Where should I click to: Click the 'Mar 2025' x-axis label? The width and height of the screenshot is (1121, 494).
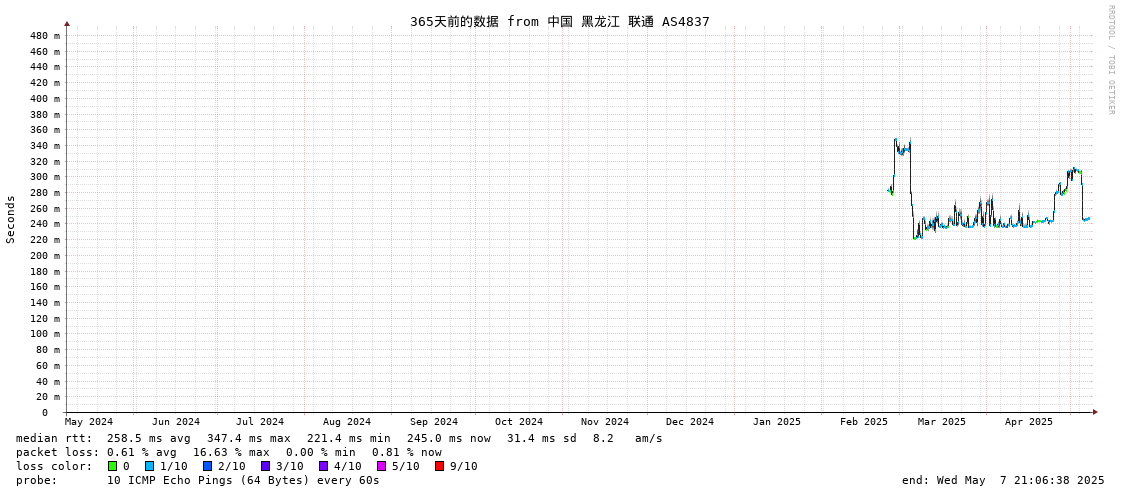pos(942,422)
